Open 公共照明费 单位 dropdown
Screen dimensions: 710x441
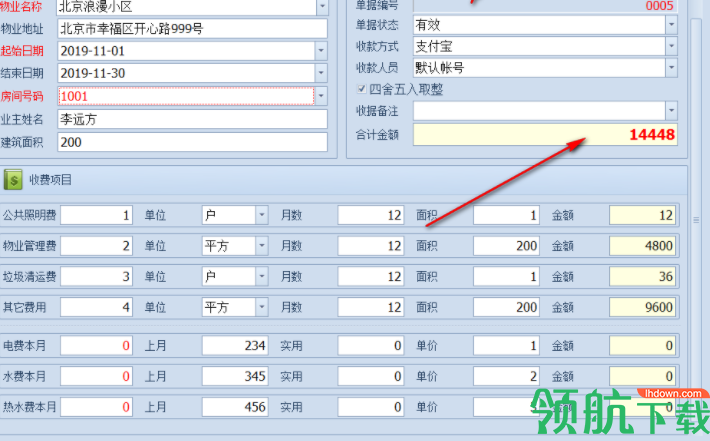(262, 215)
